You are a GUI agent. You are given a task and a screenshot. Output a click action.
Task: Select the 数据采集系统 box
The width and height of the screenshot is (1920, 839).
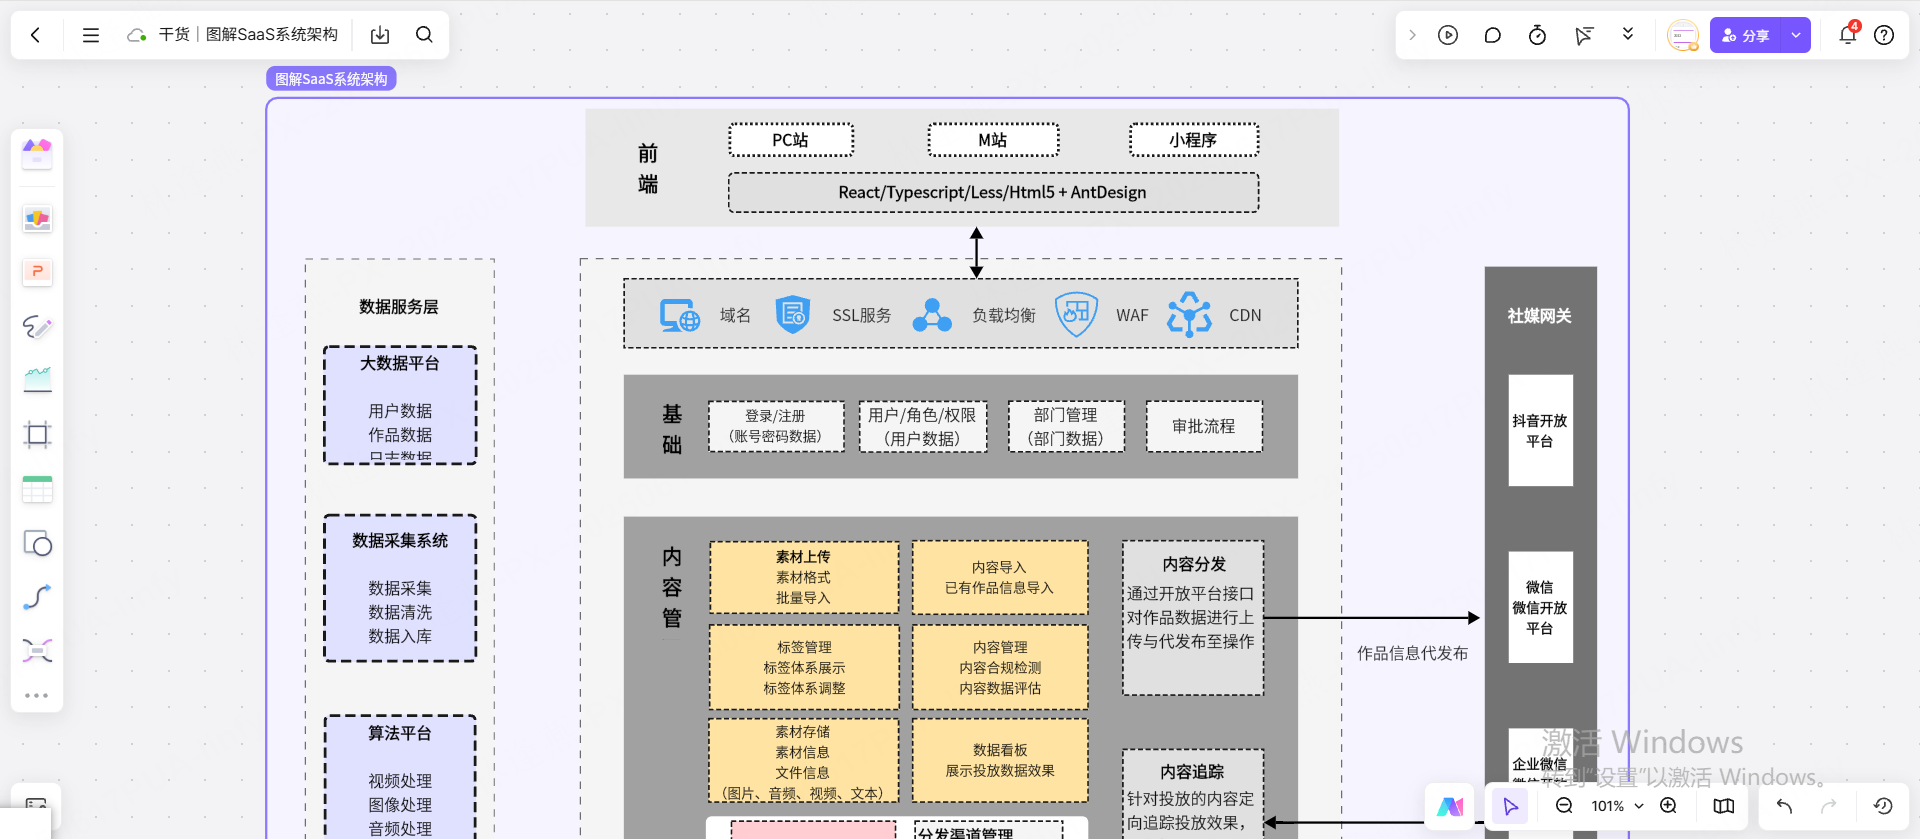pyautogui.click(x=400, y=588)
